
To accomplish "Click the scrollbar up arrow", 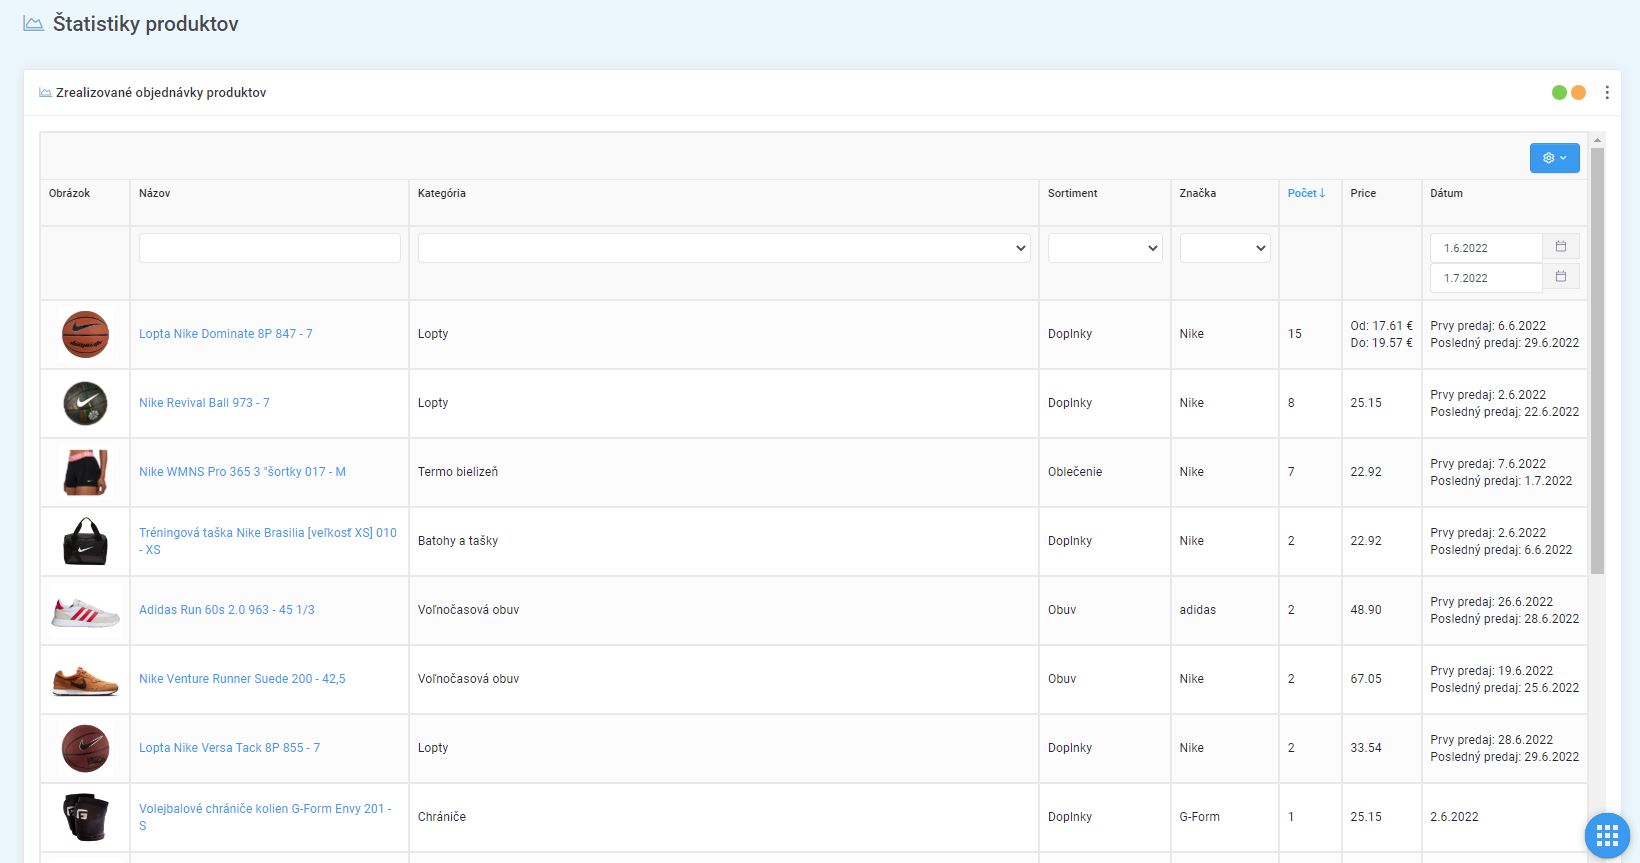I will tap(1597, 141).
